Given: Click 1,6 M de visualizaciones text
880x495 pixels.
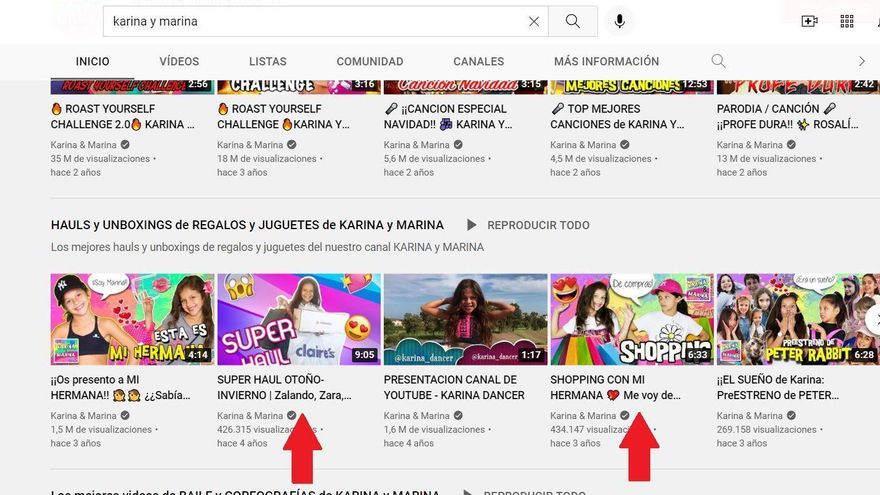Looking at the screenshot, I should 434,430.
